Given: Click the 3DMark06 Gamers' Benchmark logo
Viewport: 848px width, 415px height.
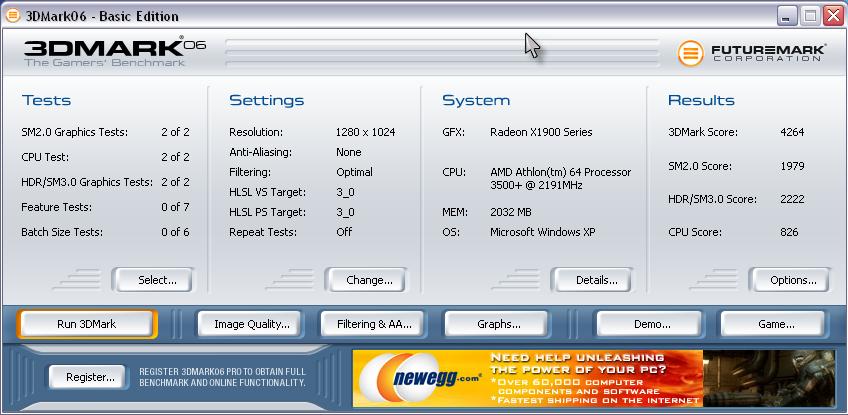Looking at the screenshot, I should 115,51.
